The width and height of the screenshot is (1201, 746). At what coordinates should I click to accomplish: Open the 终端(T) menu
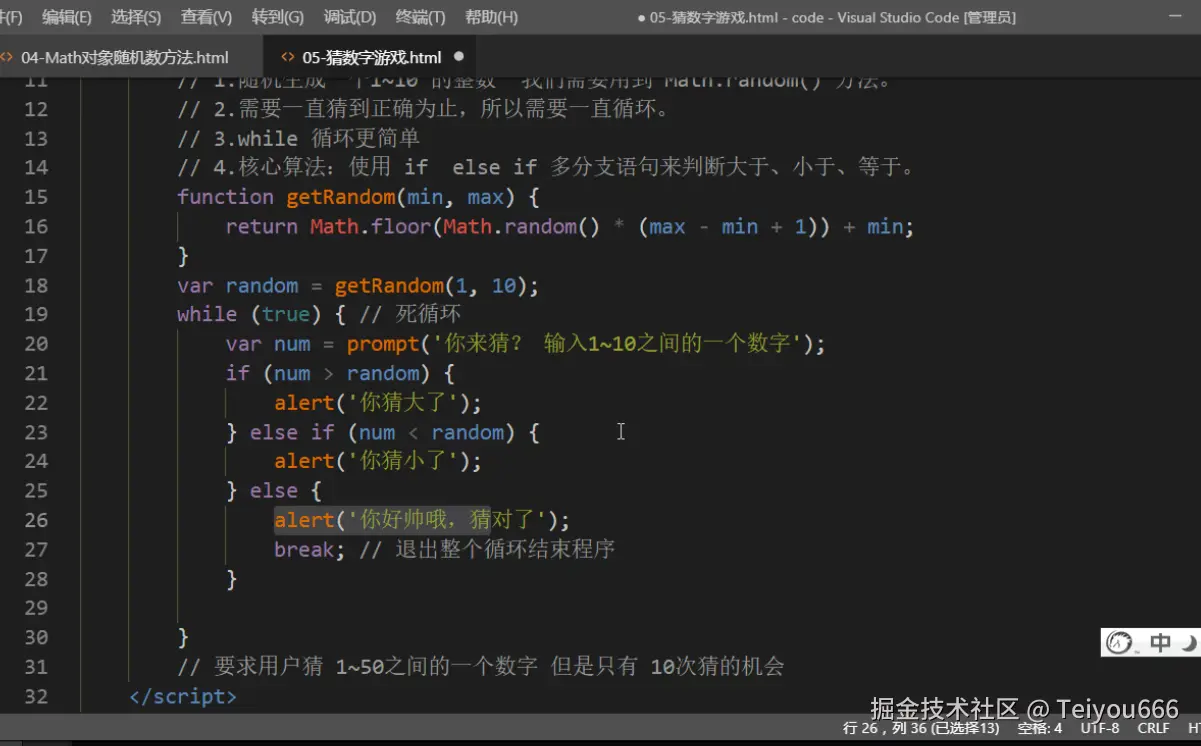421,17
